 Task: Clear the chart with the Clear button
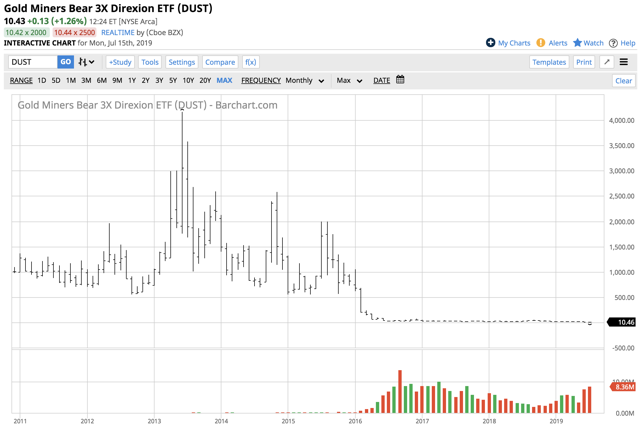pos(623,81)
